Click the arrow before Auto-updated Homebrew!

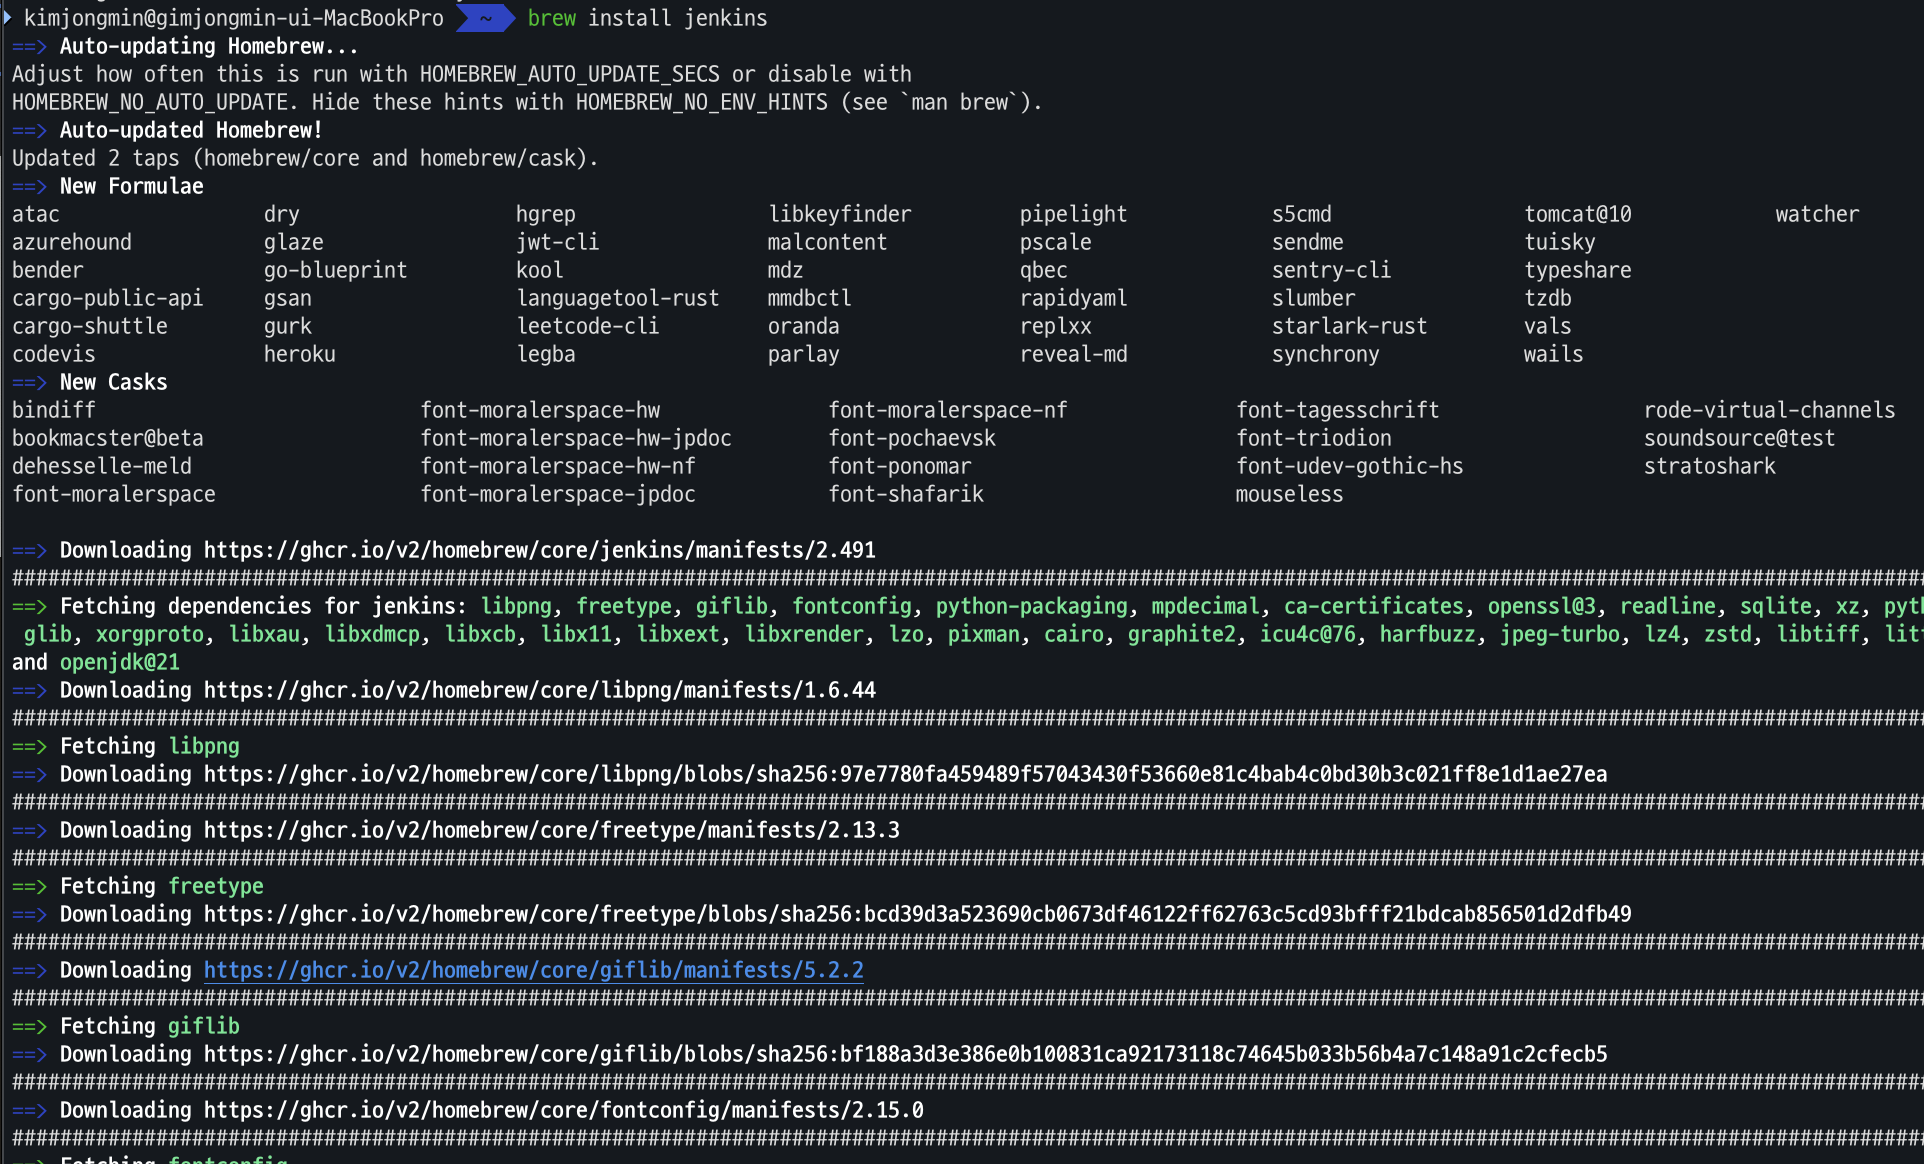point(29,130)
